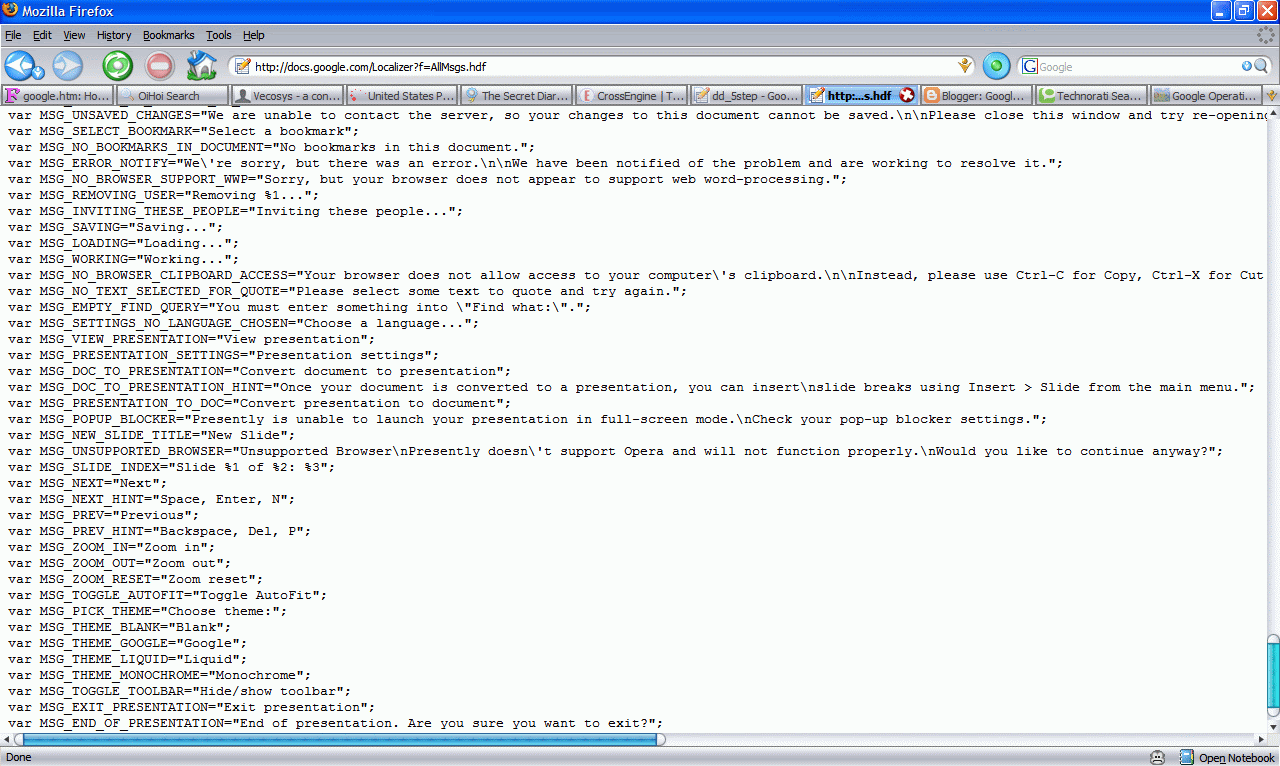The width and height of the screenshot is (1280, 766).
Task: Click the green Go arrow beside the location bar
Action: point(995,66)
